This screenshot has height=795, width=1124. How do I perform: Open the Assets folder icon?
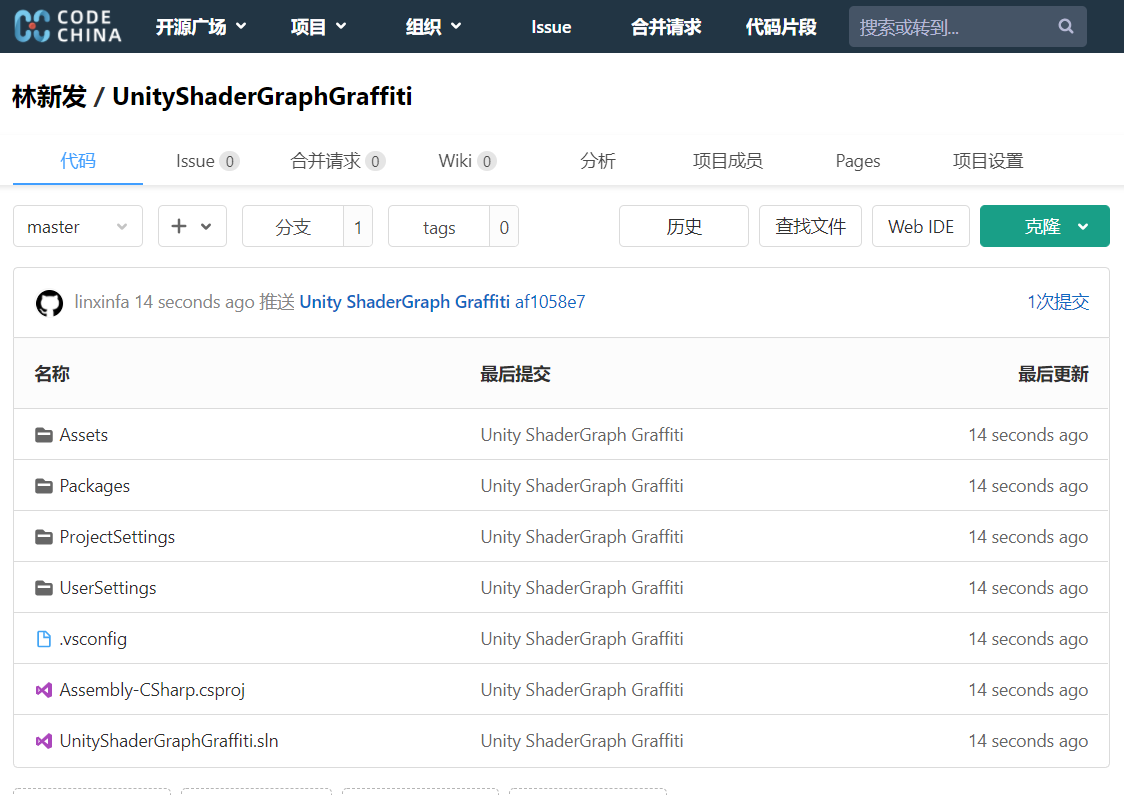[x=44, y=434]
